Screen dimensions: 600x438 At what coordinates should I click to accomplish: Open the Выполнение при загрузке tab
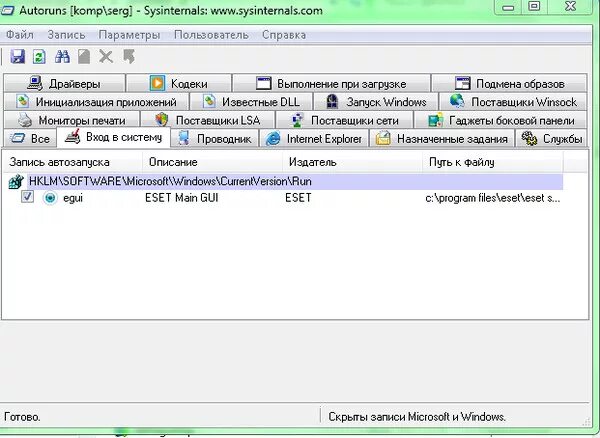point(331,83)
